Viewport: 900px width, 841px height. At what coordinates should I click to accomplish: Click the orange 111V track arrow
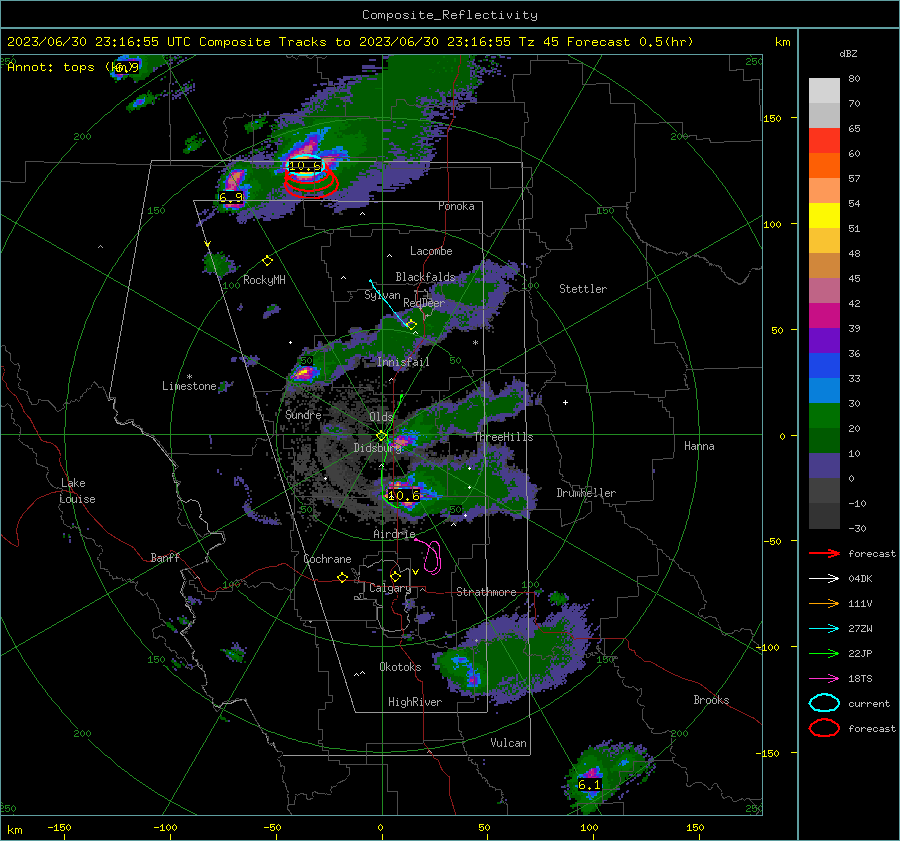click(x=824, y=603)
